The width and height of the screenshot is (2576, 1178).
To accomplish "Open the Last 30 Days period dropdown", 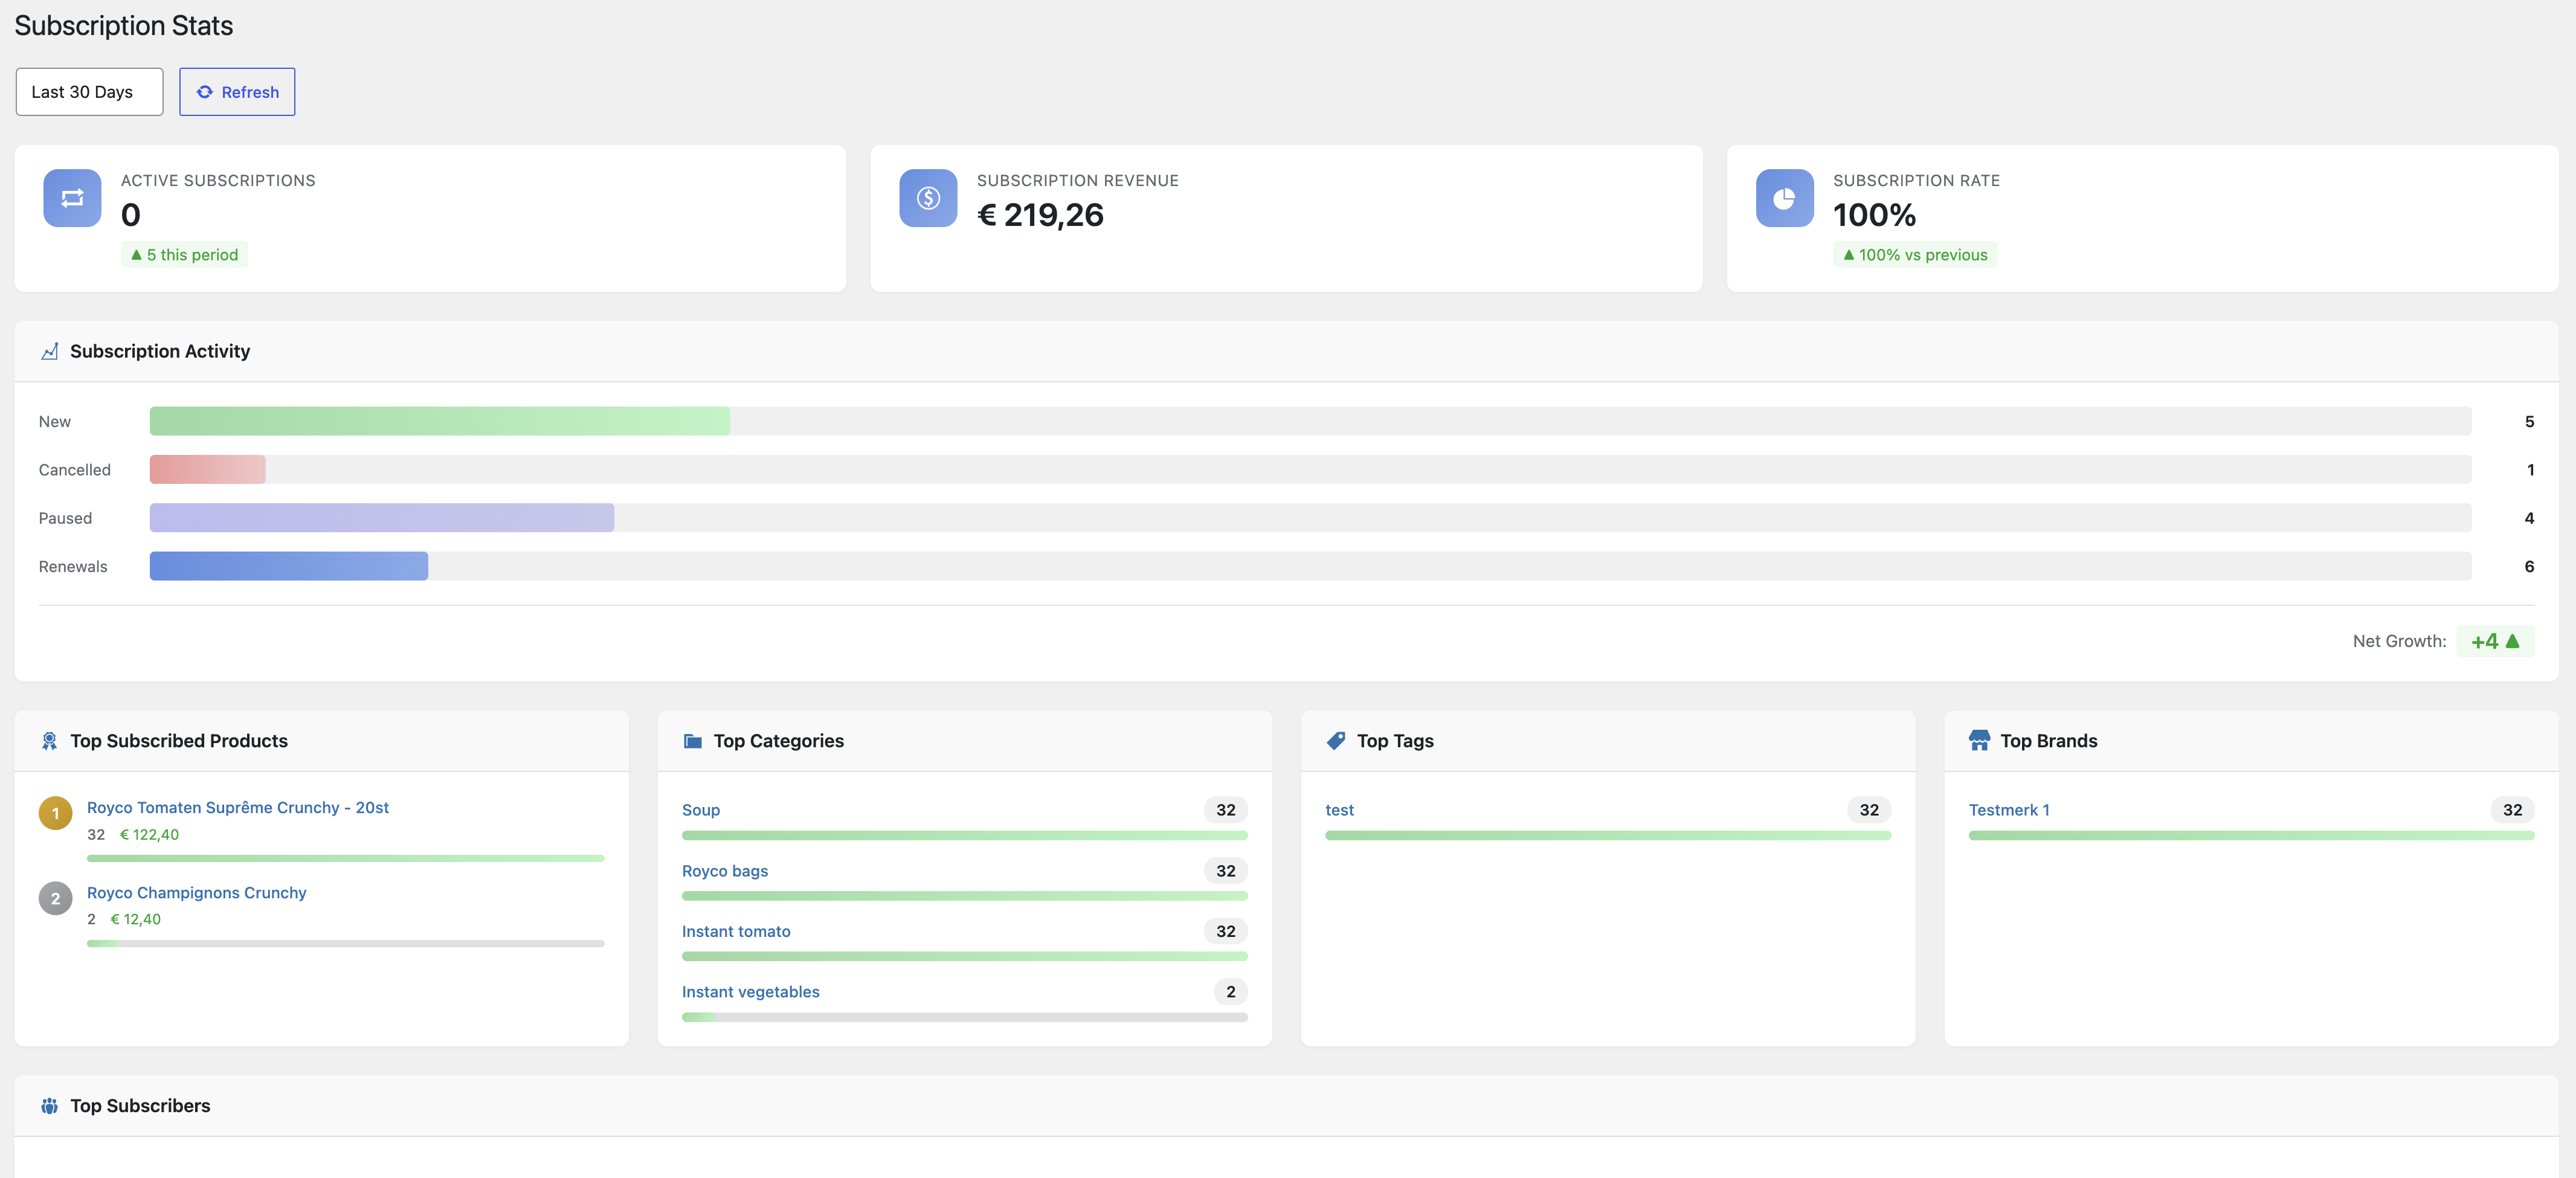I will 89,92.
